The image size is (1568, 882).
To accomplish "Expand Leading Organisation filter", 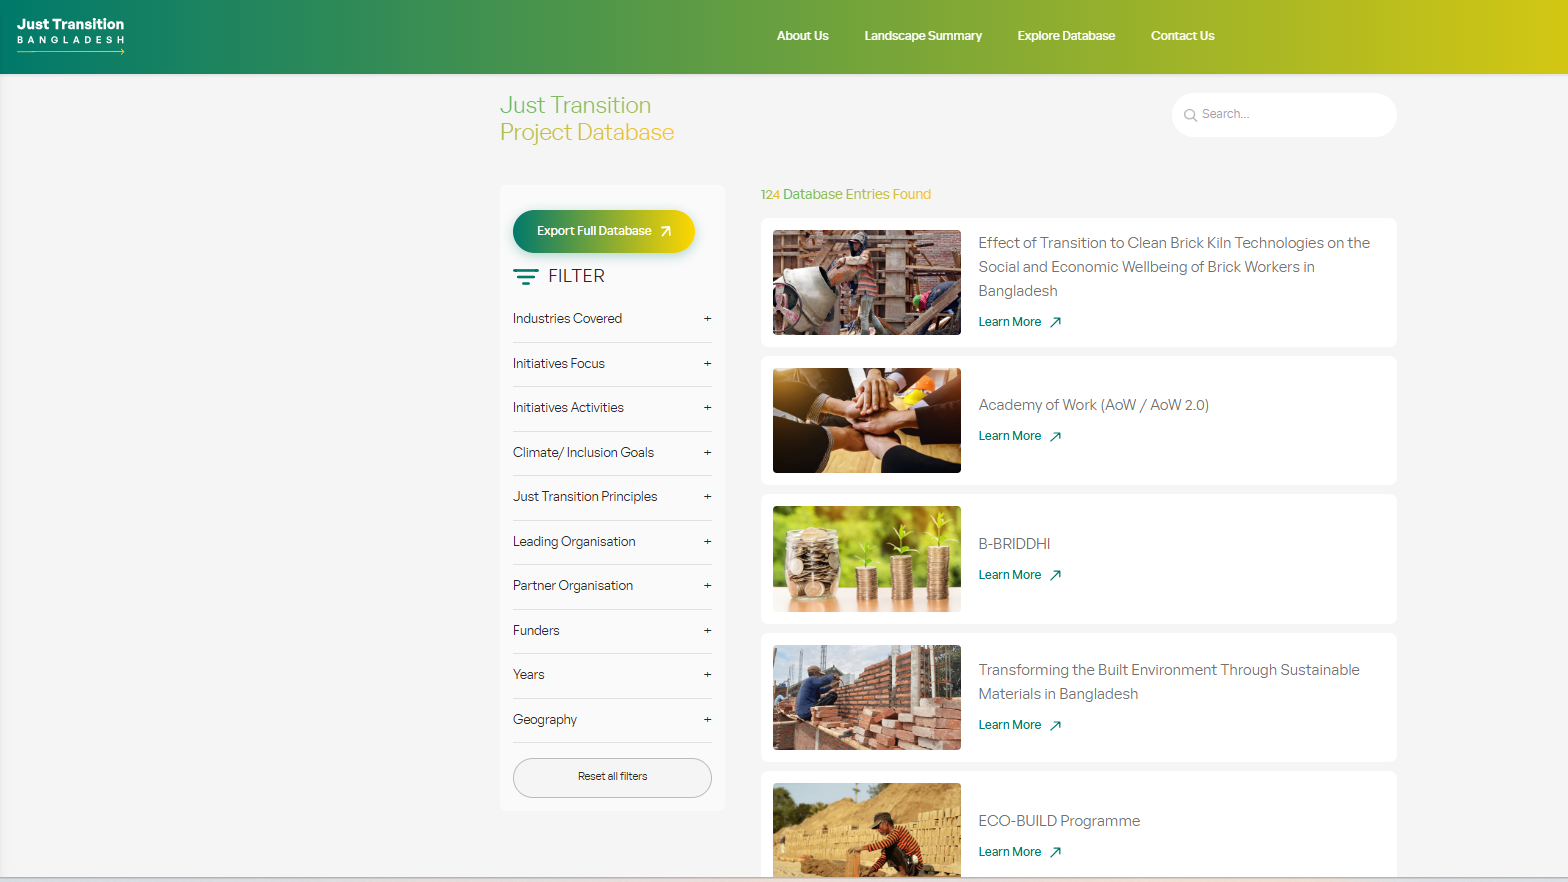I will (x=612, y=542).
